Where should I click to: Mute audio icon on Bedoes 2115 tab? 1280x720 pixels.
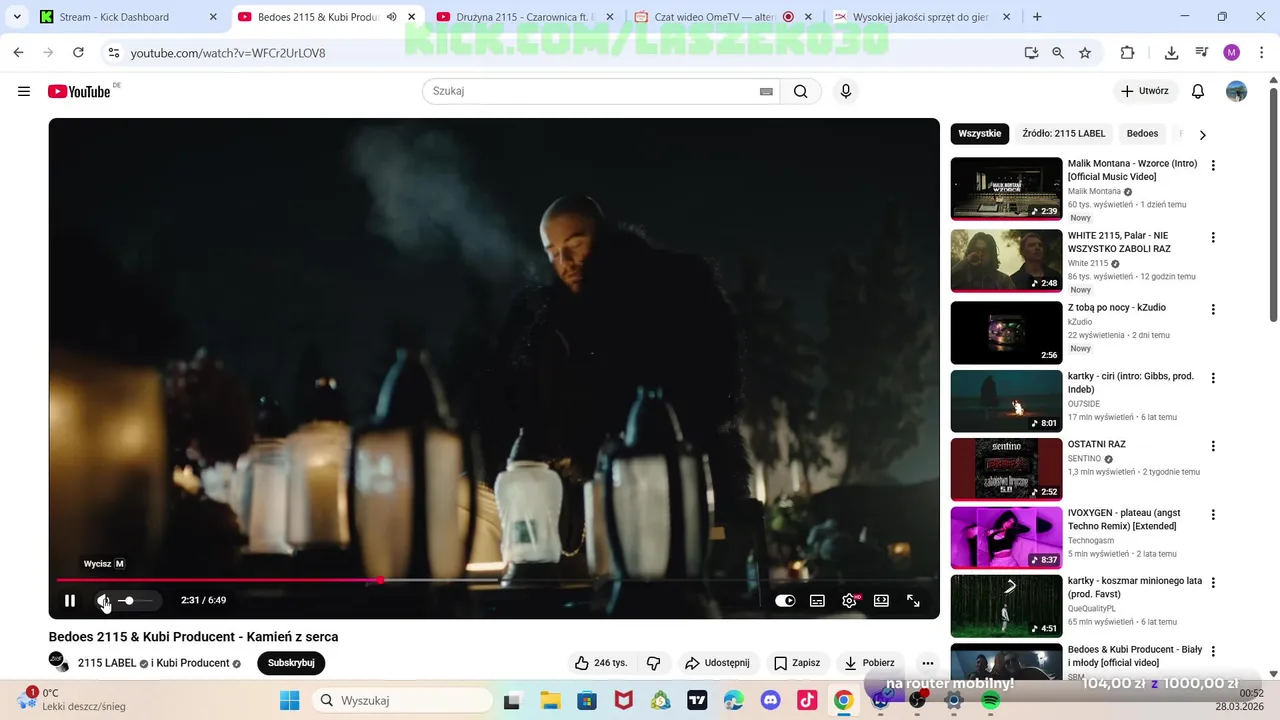point(391,17)
